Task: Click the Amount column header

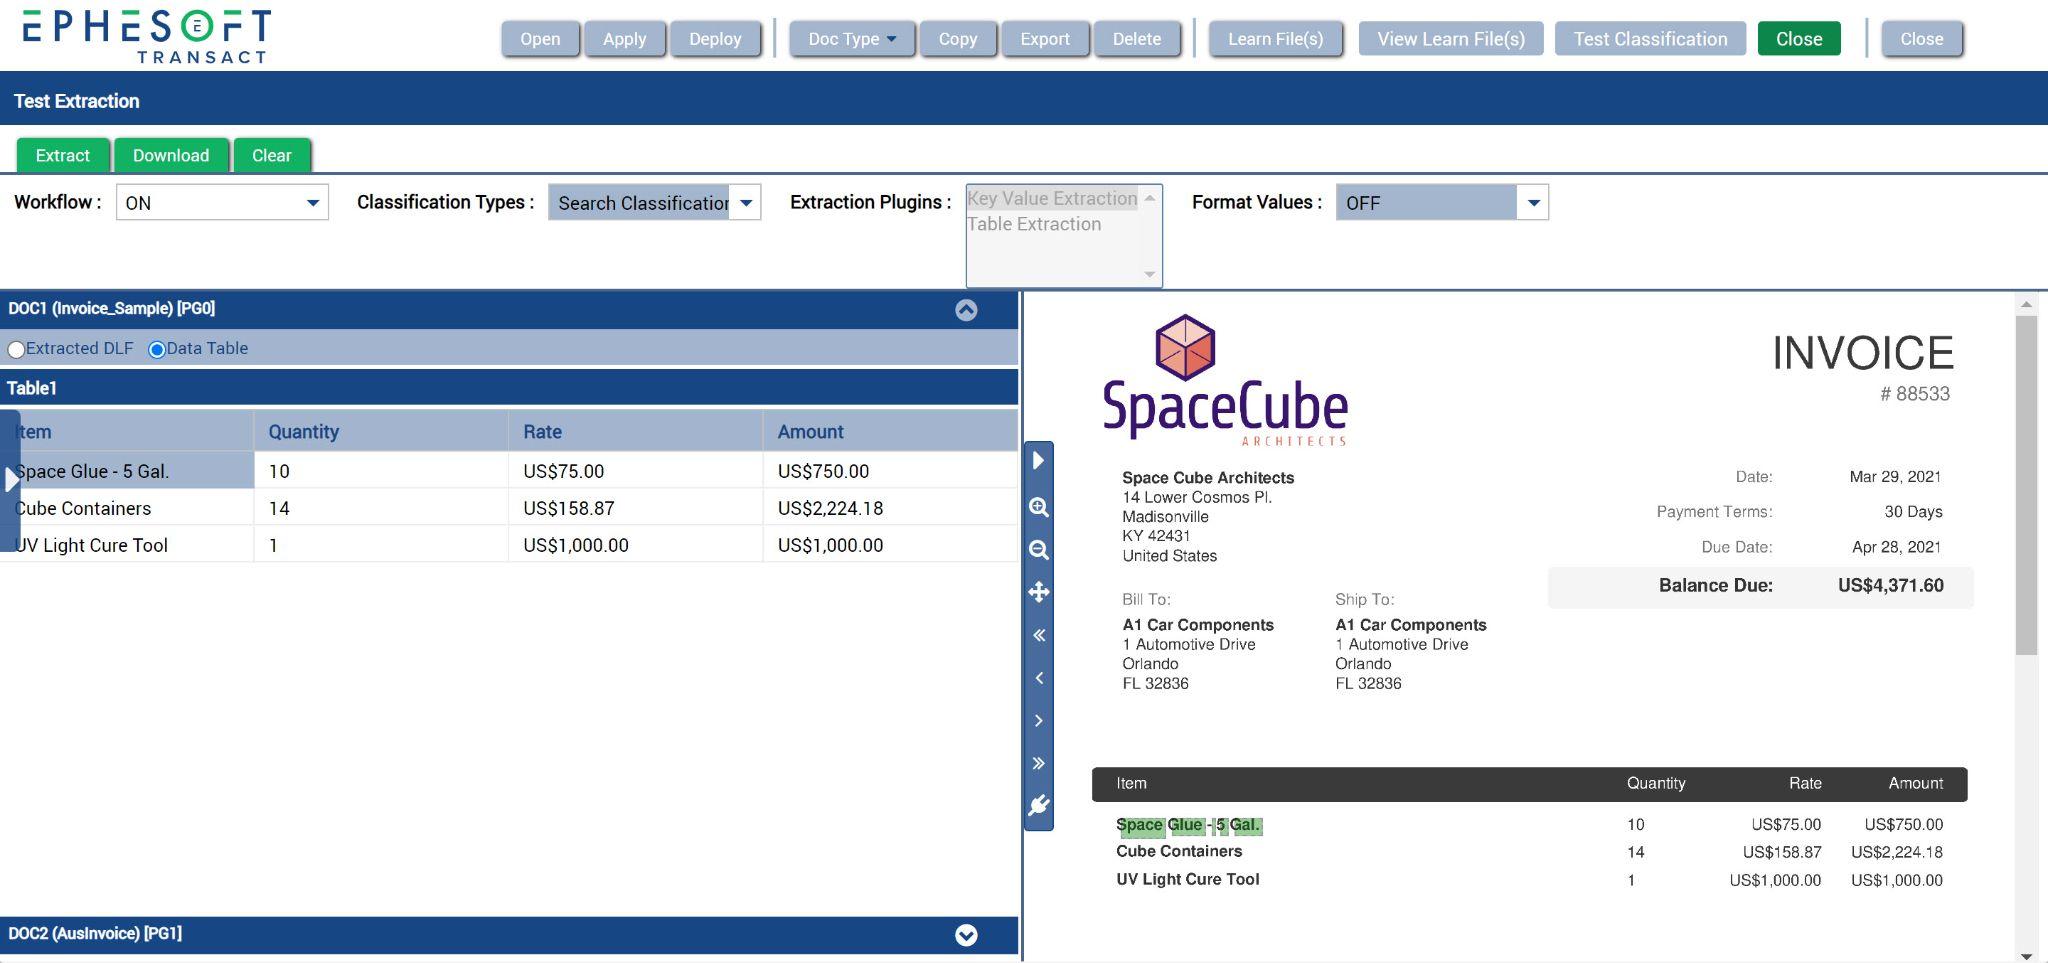Action: [x=890, y=432]
